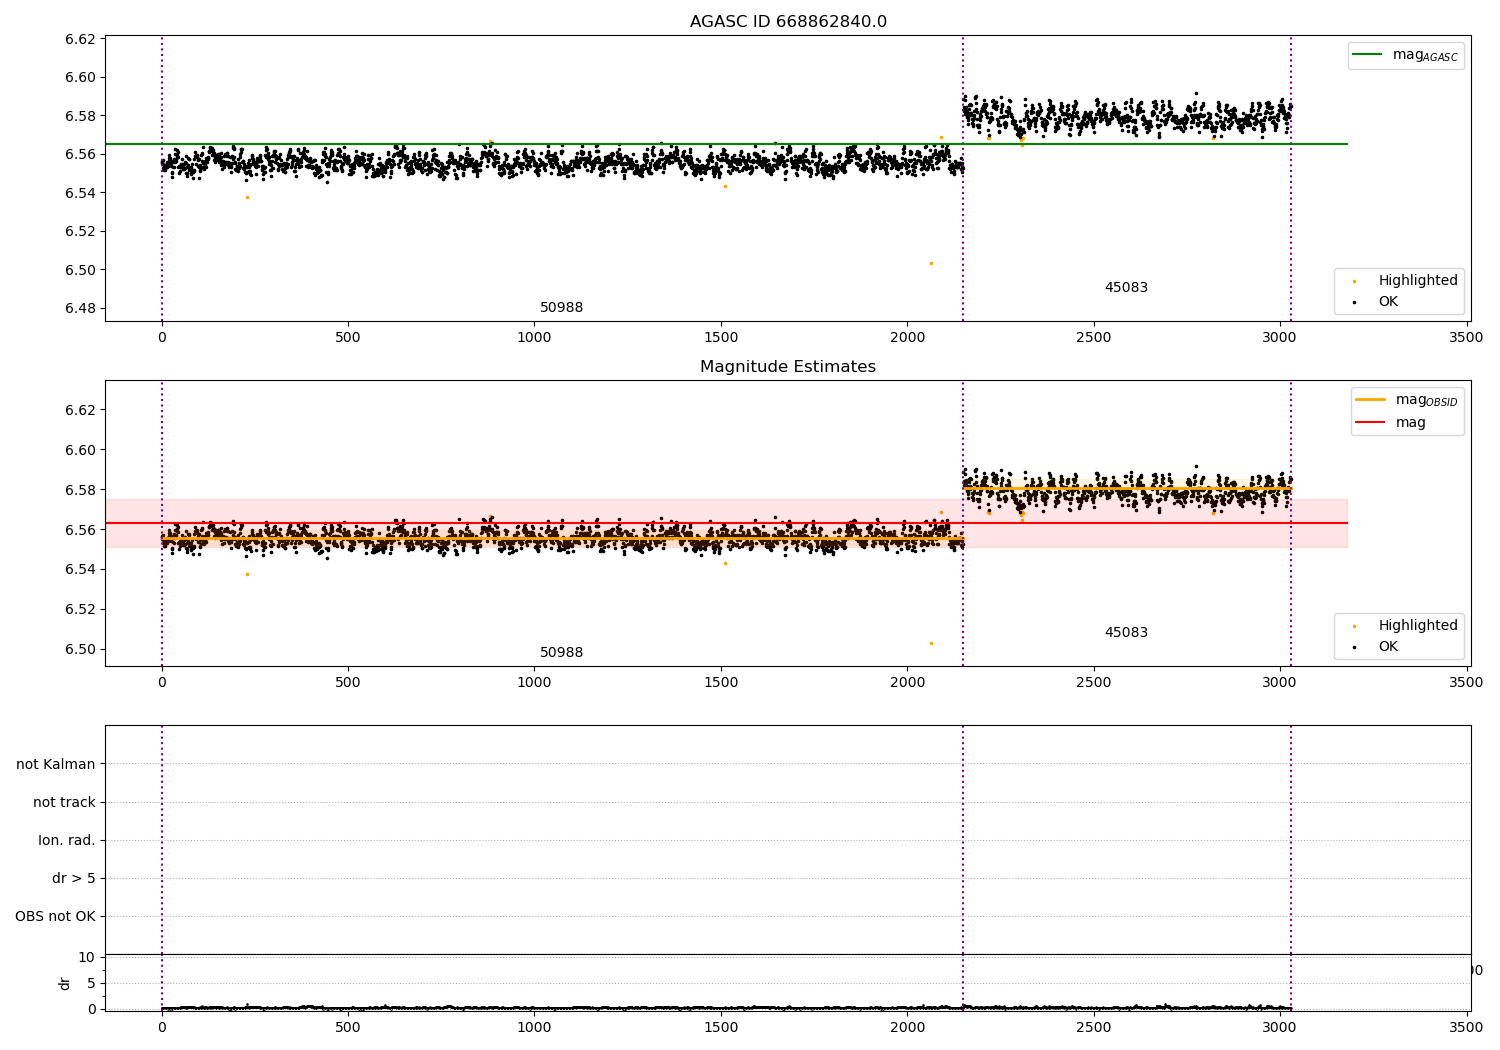Click the 6.62 y-tick in Magnitude Estimates plot
Image resolution: width=1500 pixels, height=1050 pixels.
[79, 410]
